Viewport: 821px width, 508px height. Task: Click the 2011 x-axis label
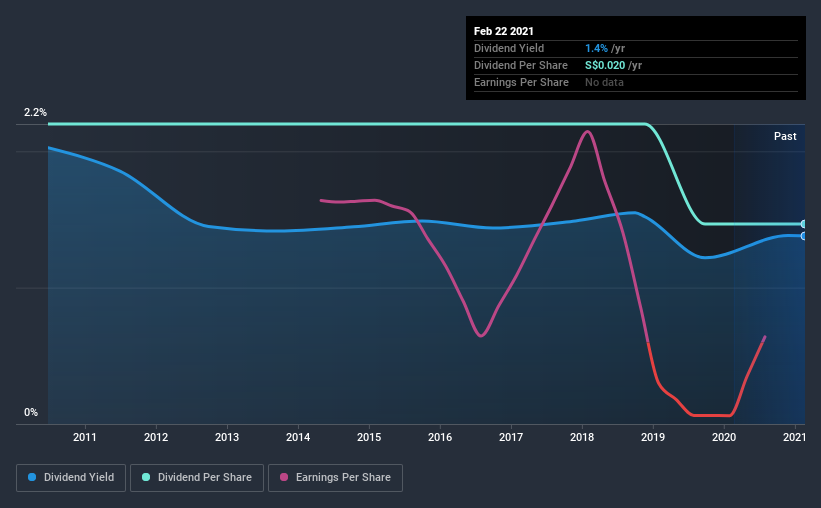(x=85, y=437)
